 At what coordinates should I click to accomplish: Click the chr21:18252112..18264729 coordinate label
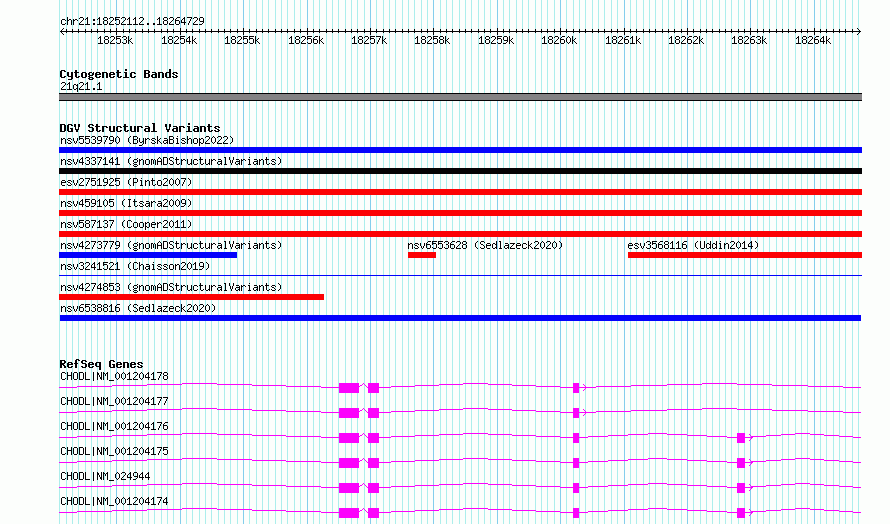pos(132,21)
